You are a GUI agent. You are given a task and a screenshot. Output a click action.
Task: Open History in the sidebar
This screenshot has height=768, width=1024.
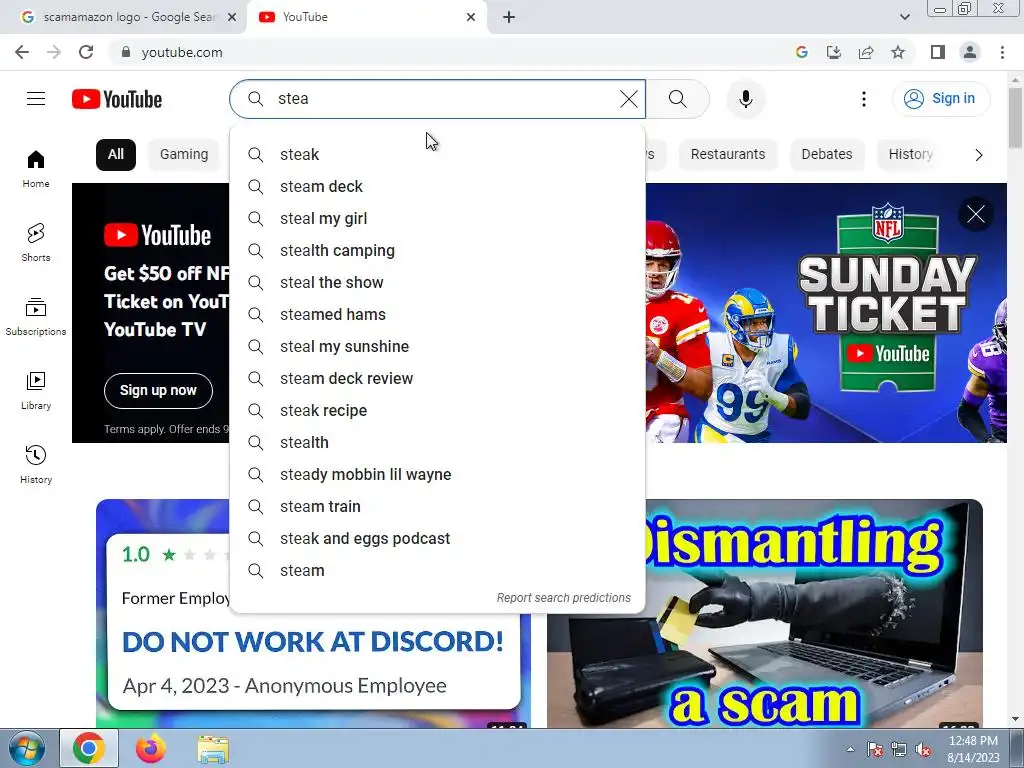(x=36, y=464)
